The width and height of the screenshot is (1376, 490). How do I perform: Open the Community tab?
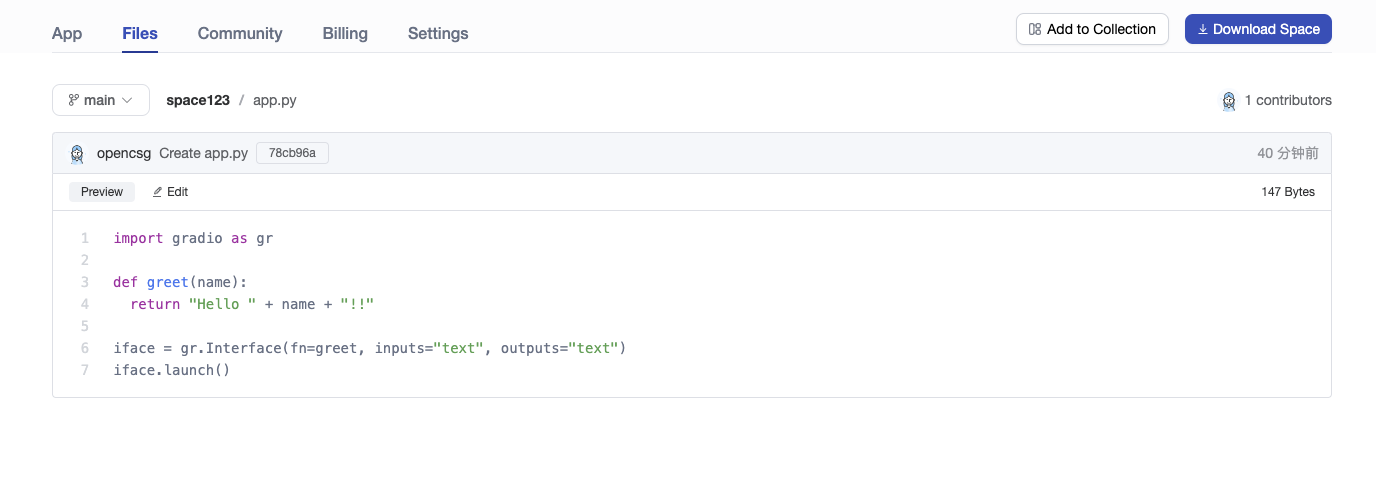pyautogui.click(x=240, y=33)
